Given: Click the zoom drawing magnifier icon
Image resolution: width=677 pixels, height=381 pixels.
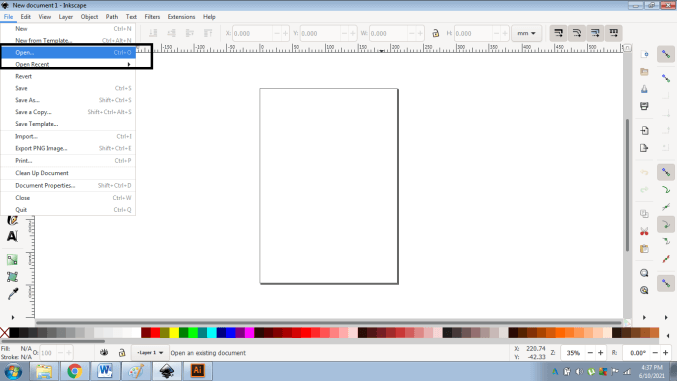Looking at the screenshot, I should click(x=644, y=290).
